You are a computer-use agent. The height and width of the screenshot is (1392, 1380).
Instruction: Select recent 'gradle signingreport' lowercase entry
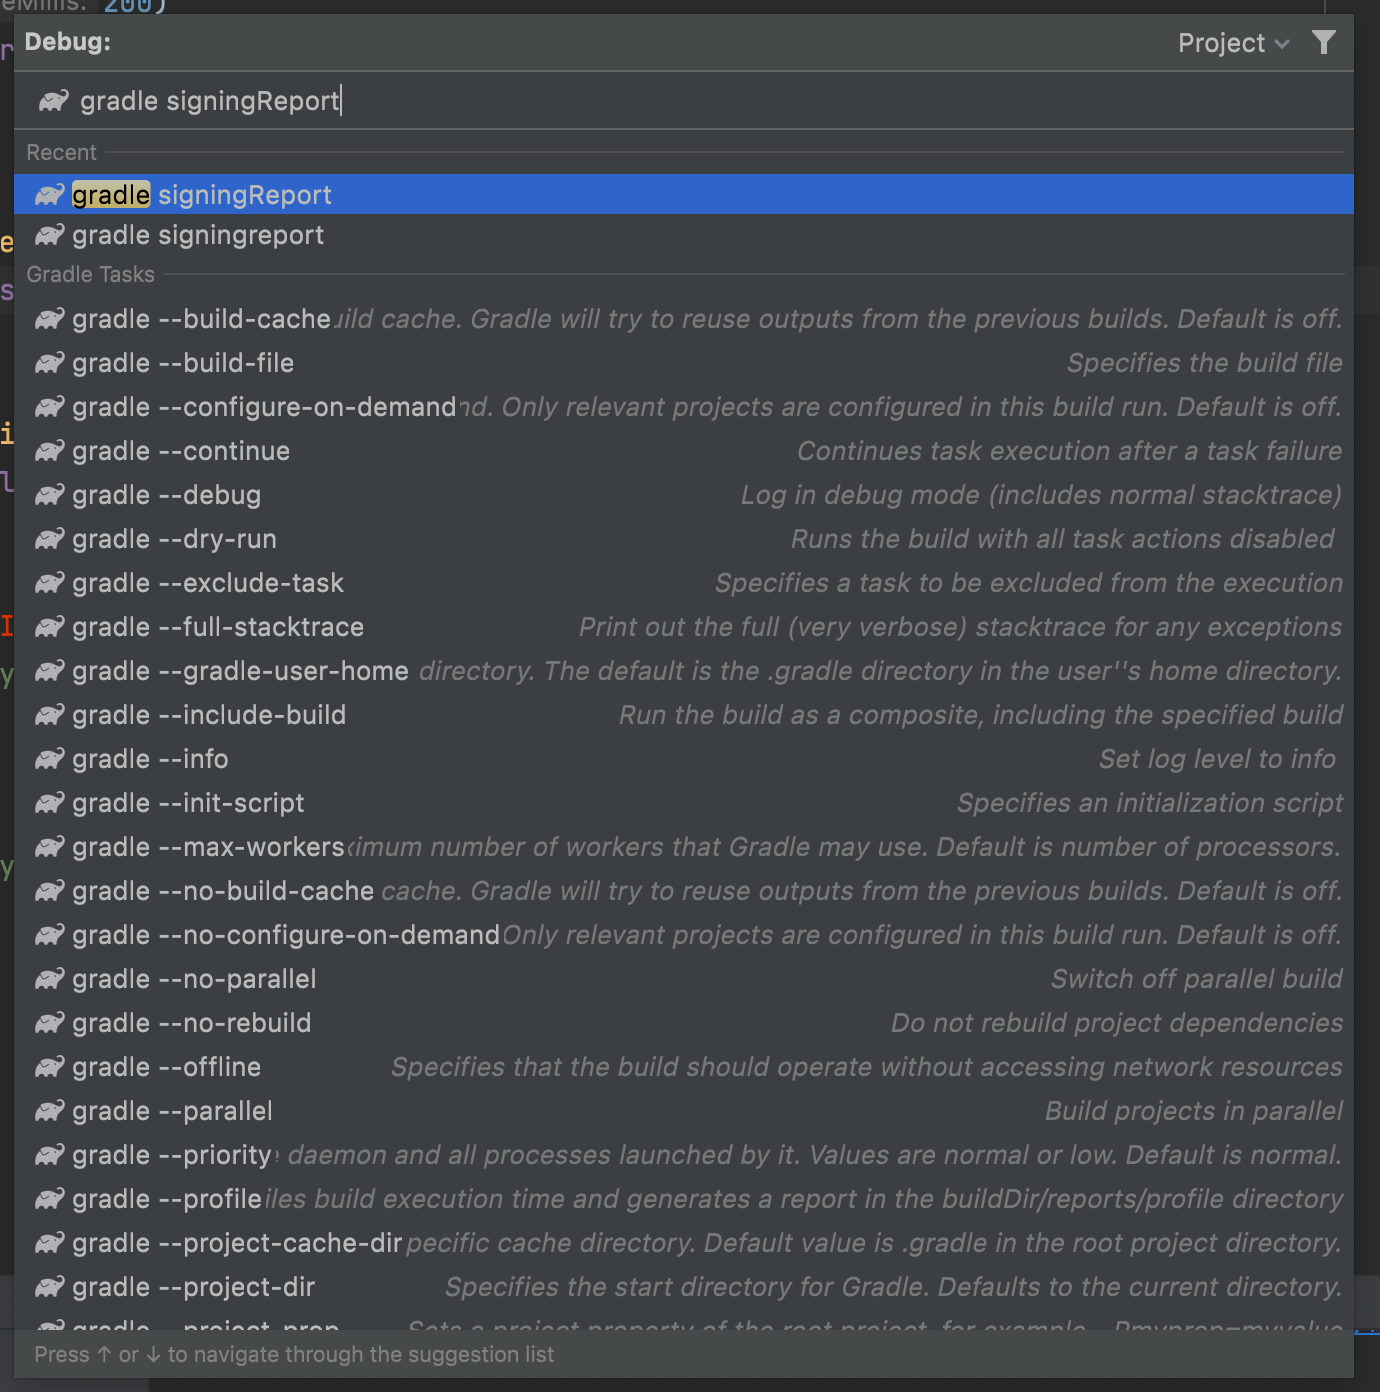[x=684, y=235]
